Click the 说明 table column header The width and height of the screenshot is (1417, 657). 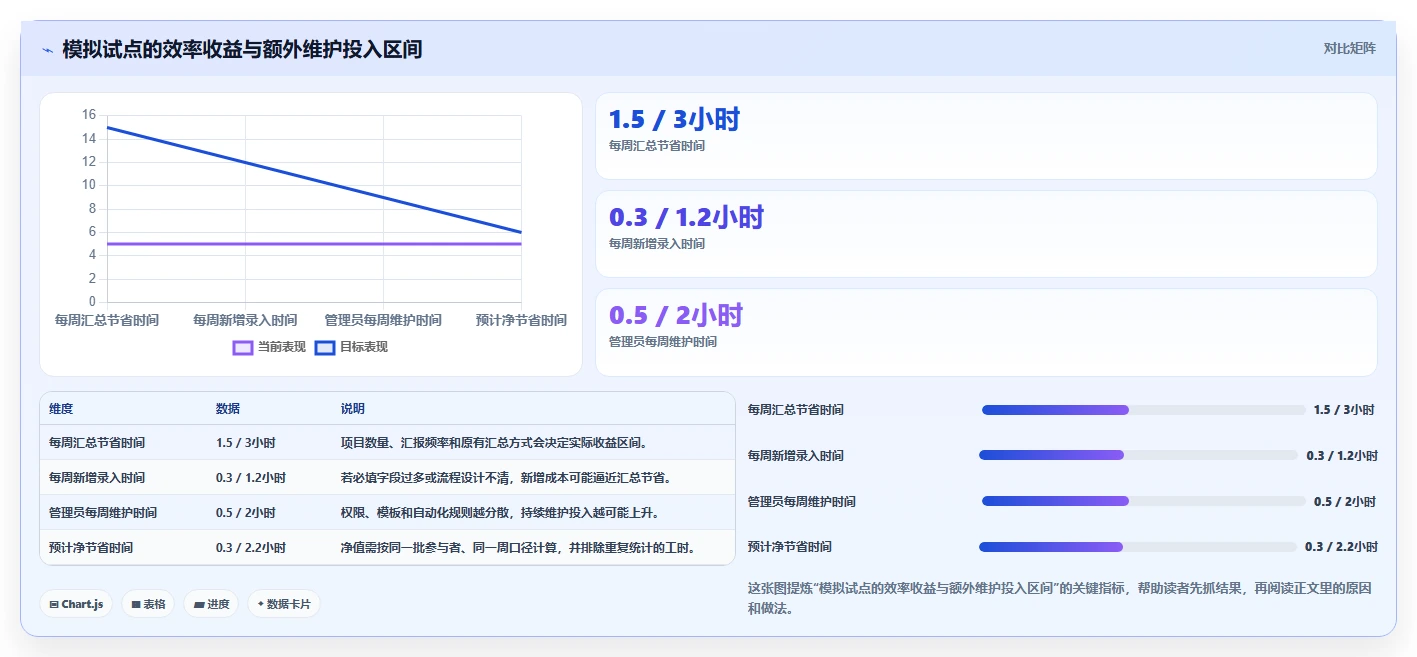click(353, 409)
